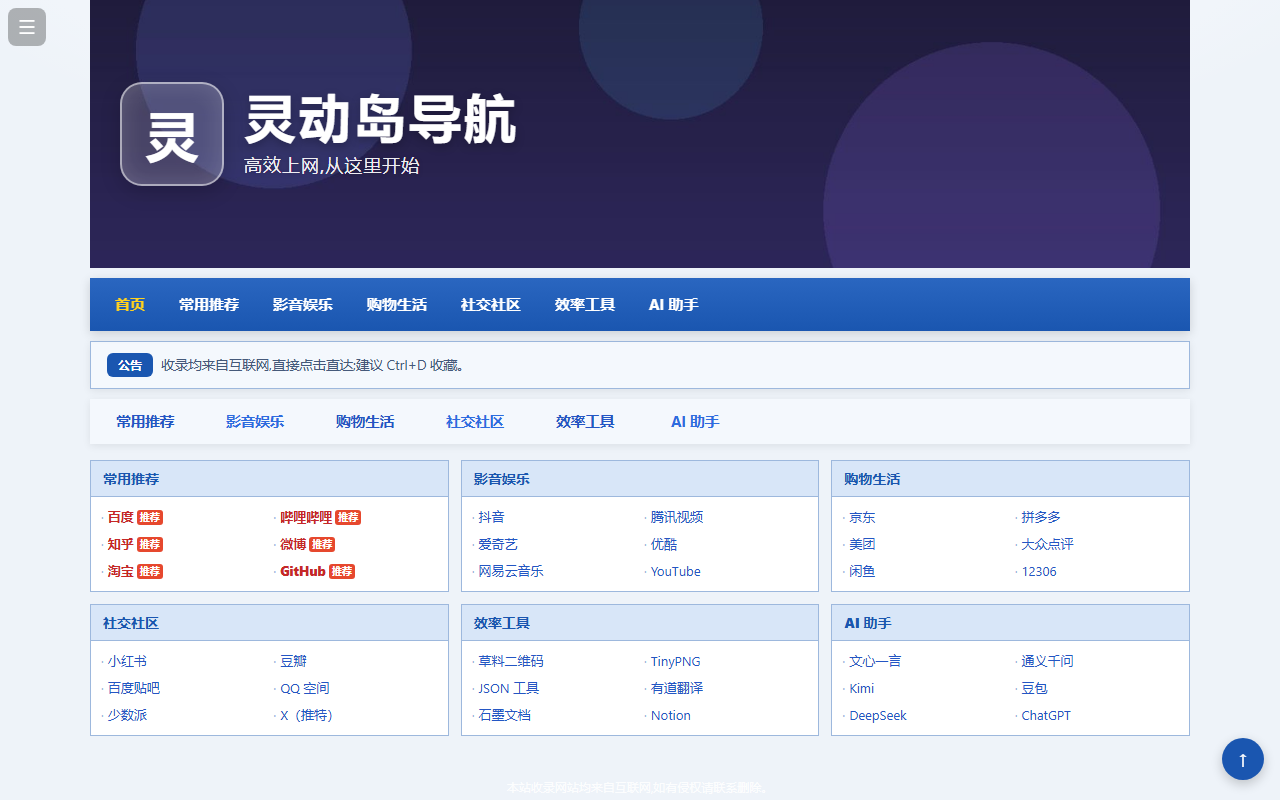Jump to 购物生活 in the light anchor bar
The image size is (1280, 800).
[x=365, y=422]
